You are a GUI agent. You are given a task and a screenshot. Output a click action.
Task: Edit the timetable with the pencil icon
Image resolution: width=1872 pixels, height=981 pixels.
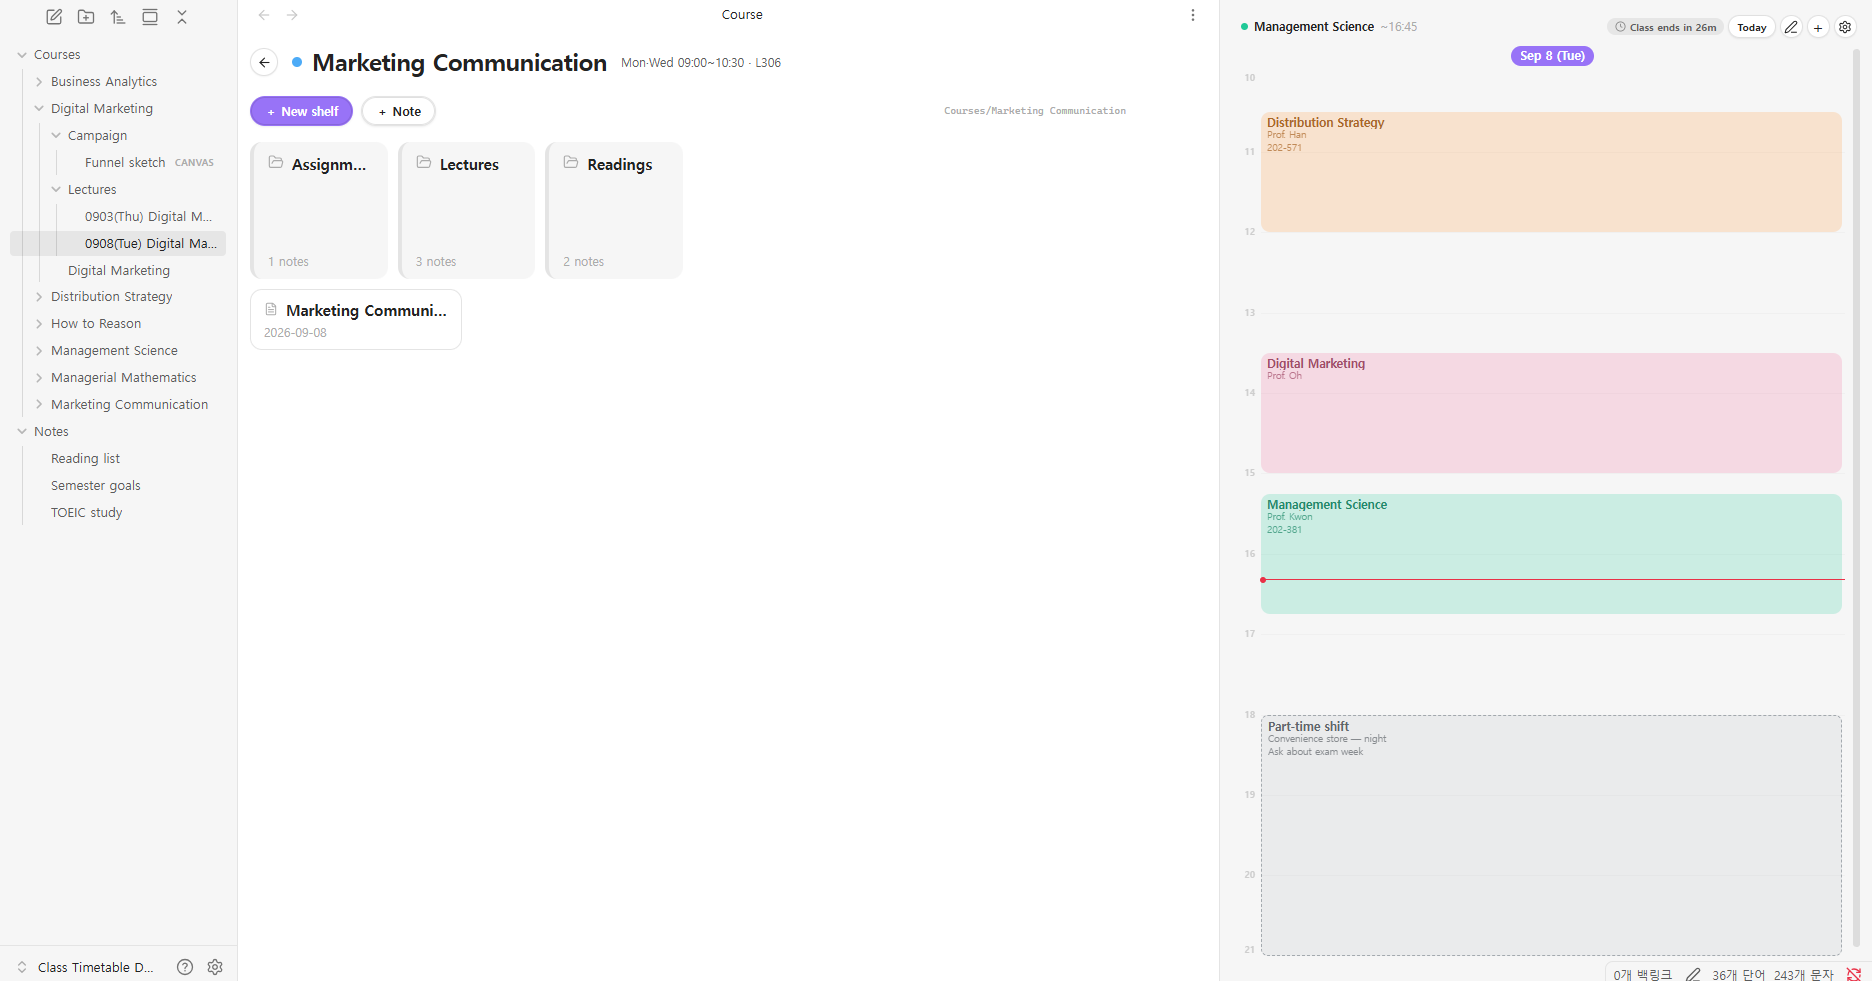click(x=1791, y=27)
